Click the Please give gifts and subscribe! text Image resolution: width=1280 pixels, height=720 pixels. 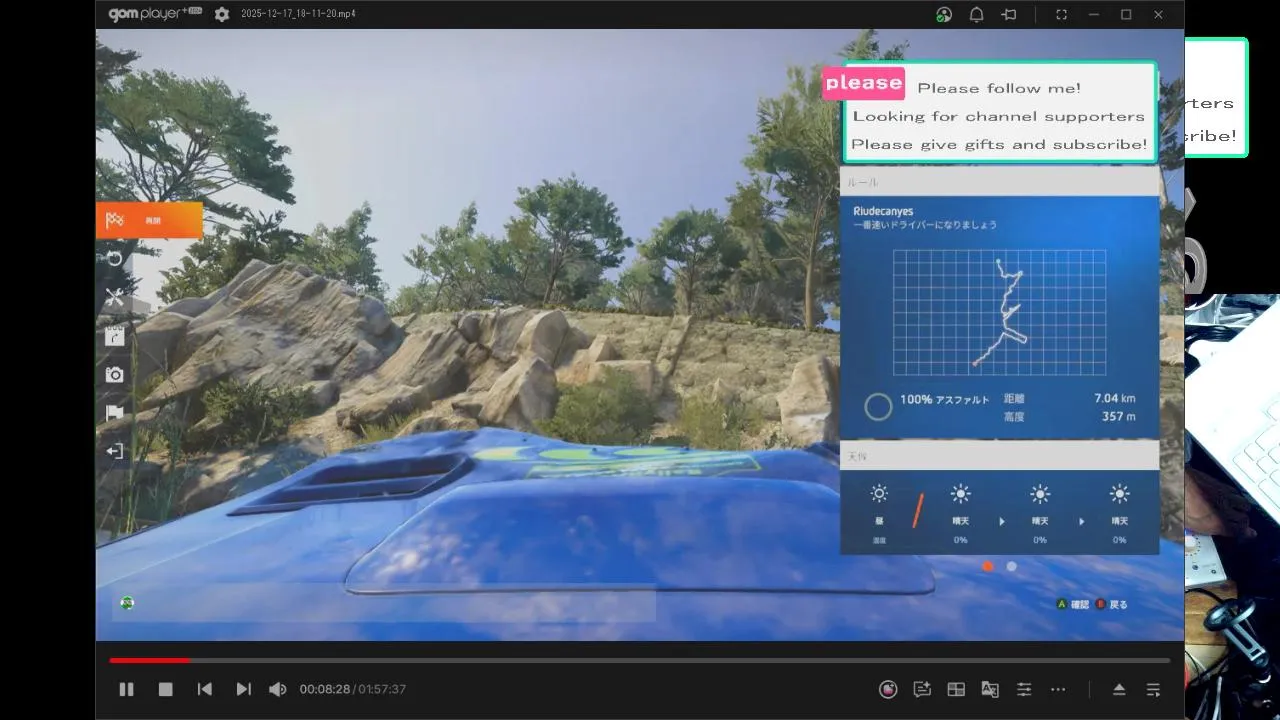click(999, 144)
